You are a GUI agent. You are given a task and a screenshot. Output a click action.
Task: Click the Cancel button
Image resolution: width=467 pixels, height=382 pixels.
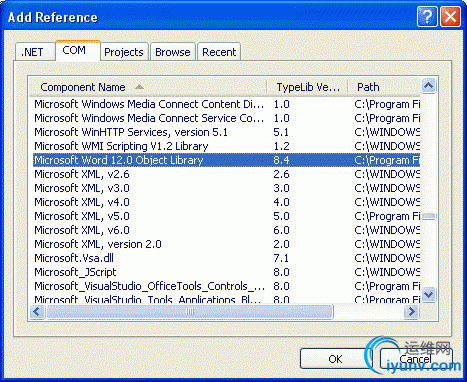coord(416,359)
